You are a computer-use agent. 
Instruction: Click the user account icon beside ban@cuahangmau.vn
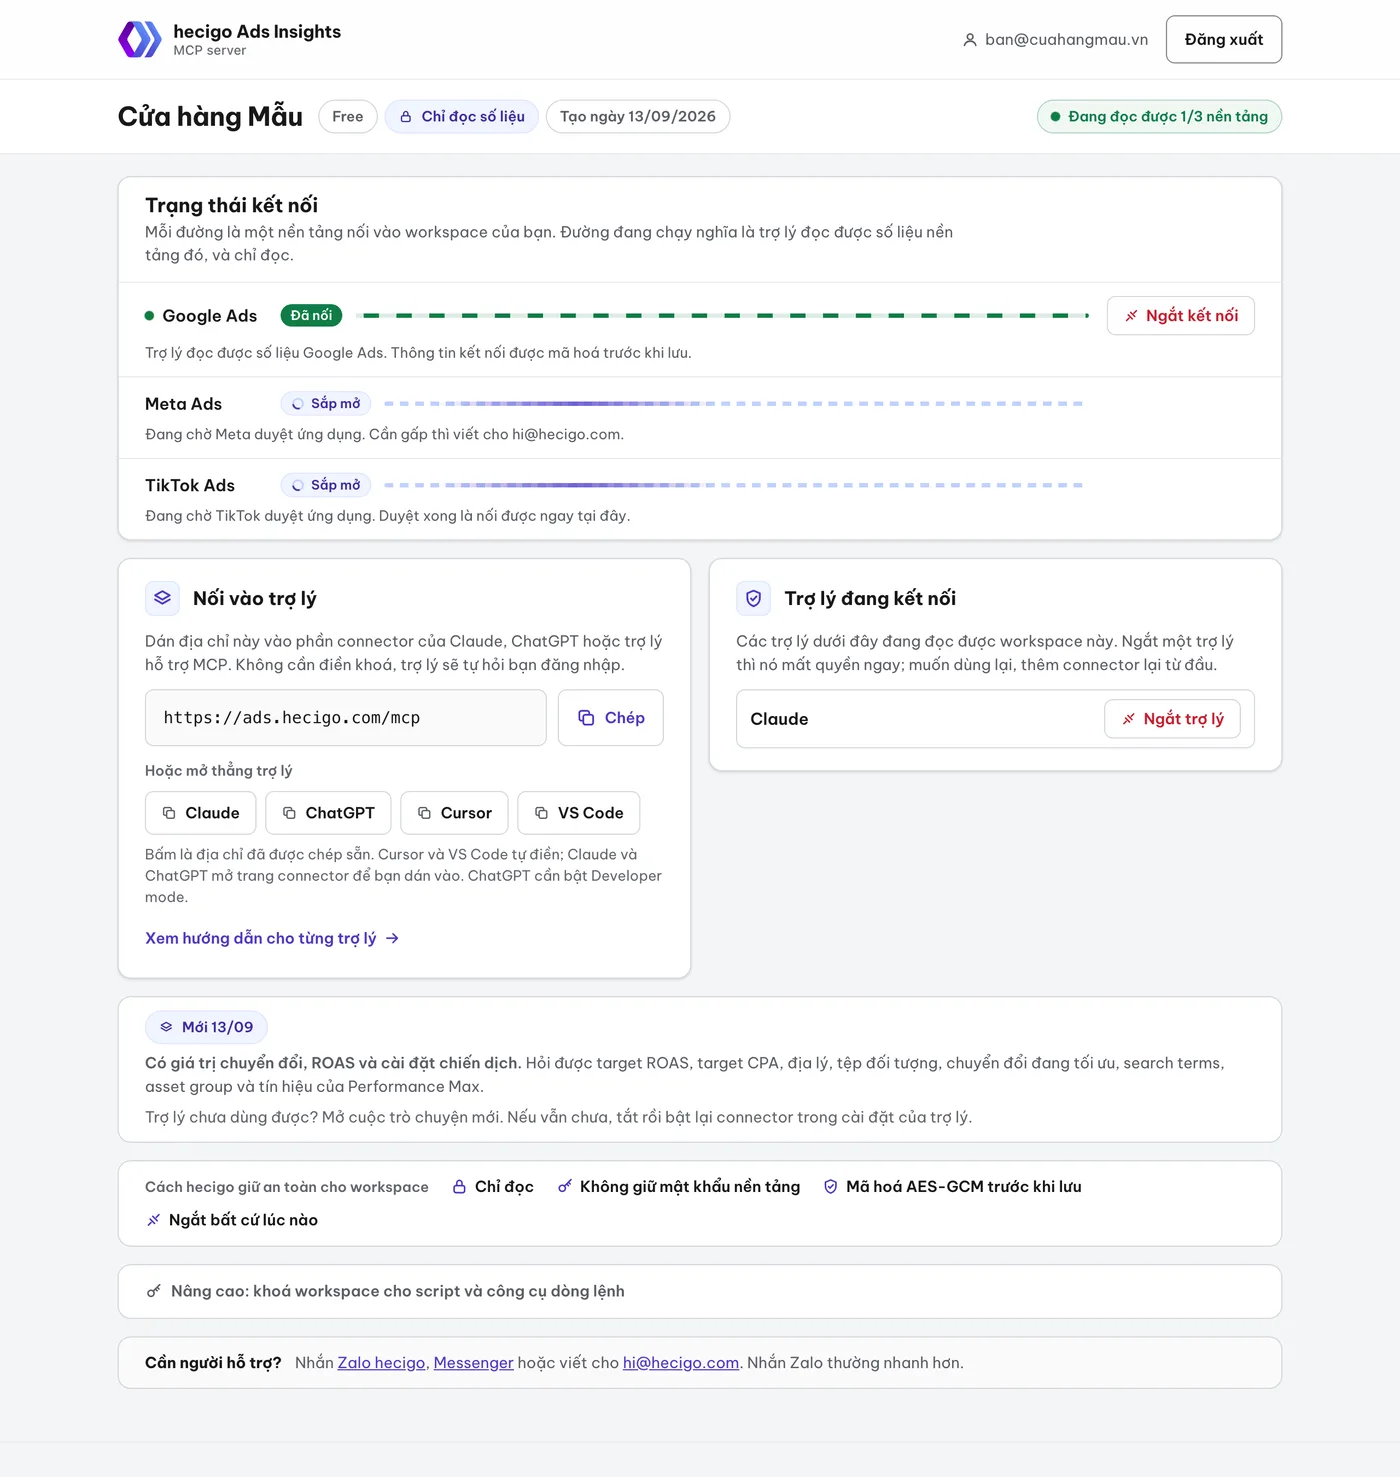(969, 40)
